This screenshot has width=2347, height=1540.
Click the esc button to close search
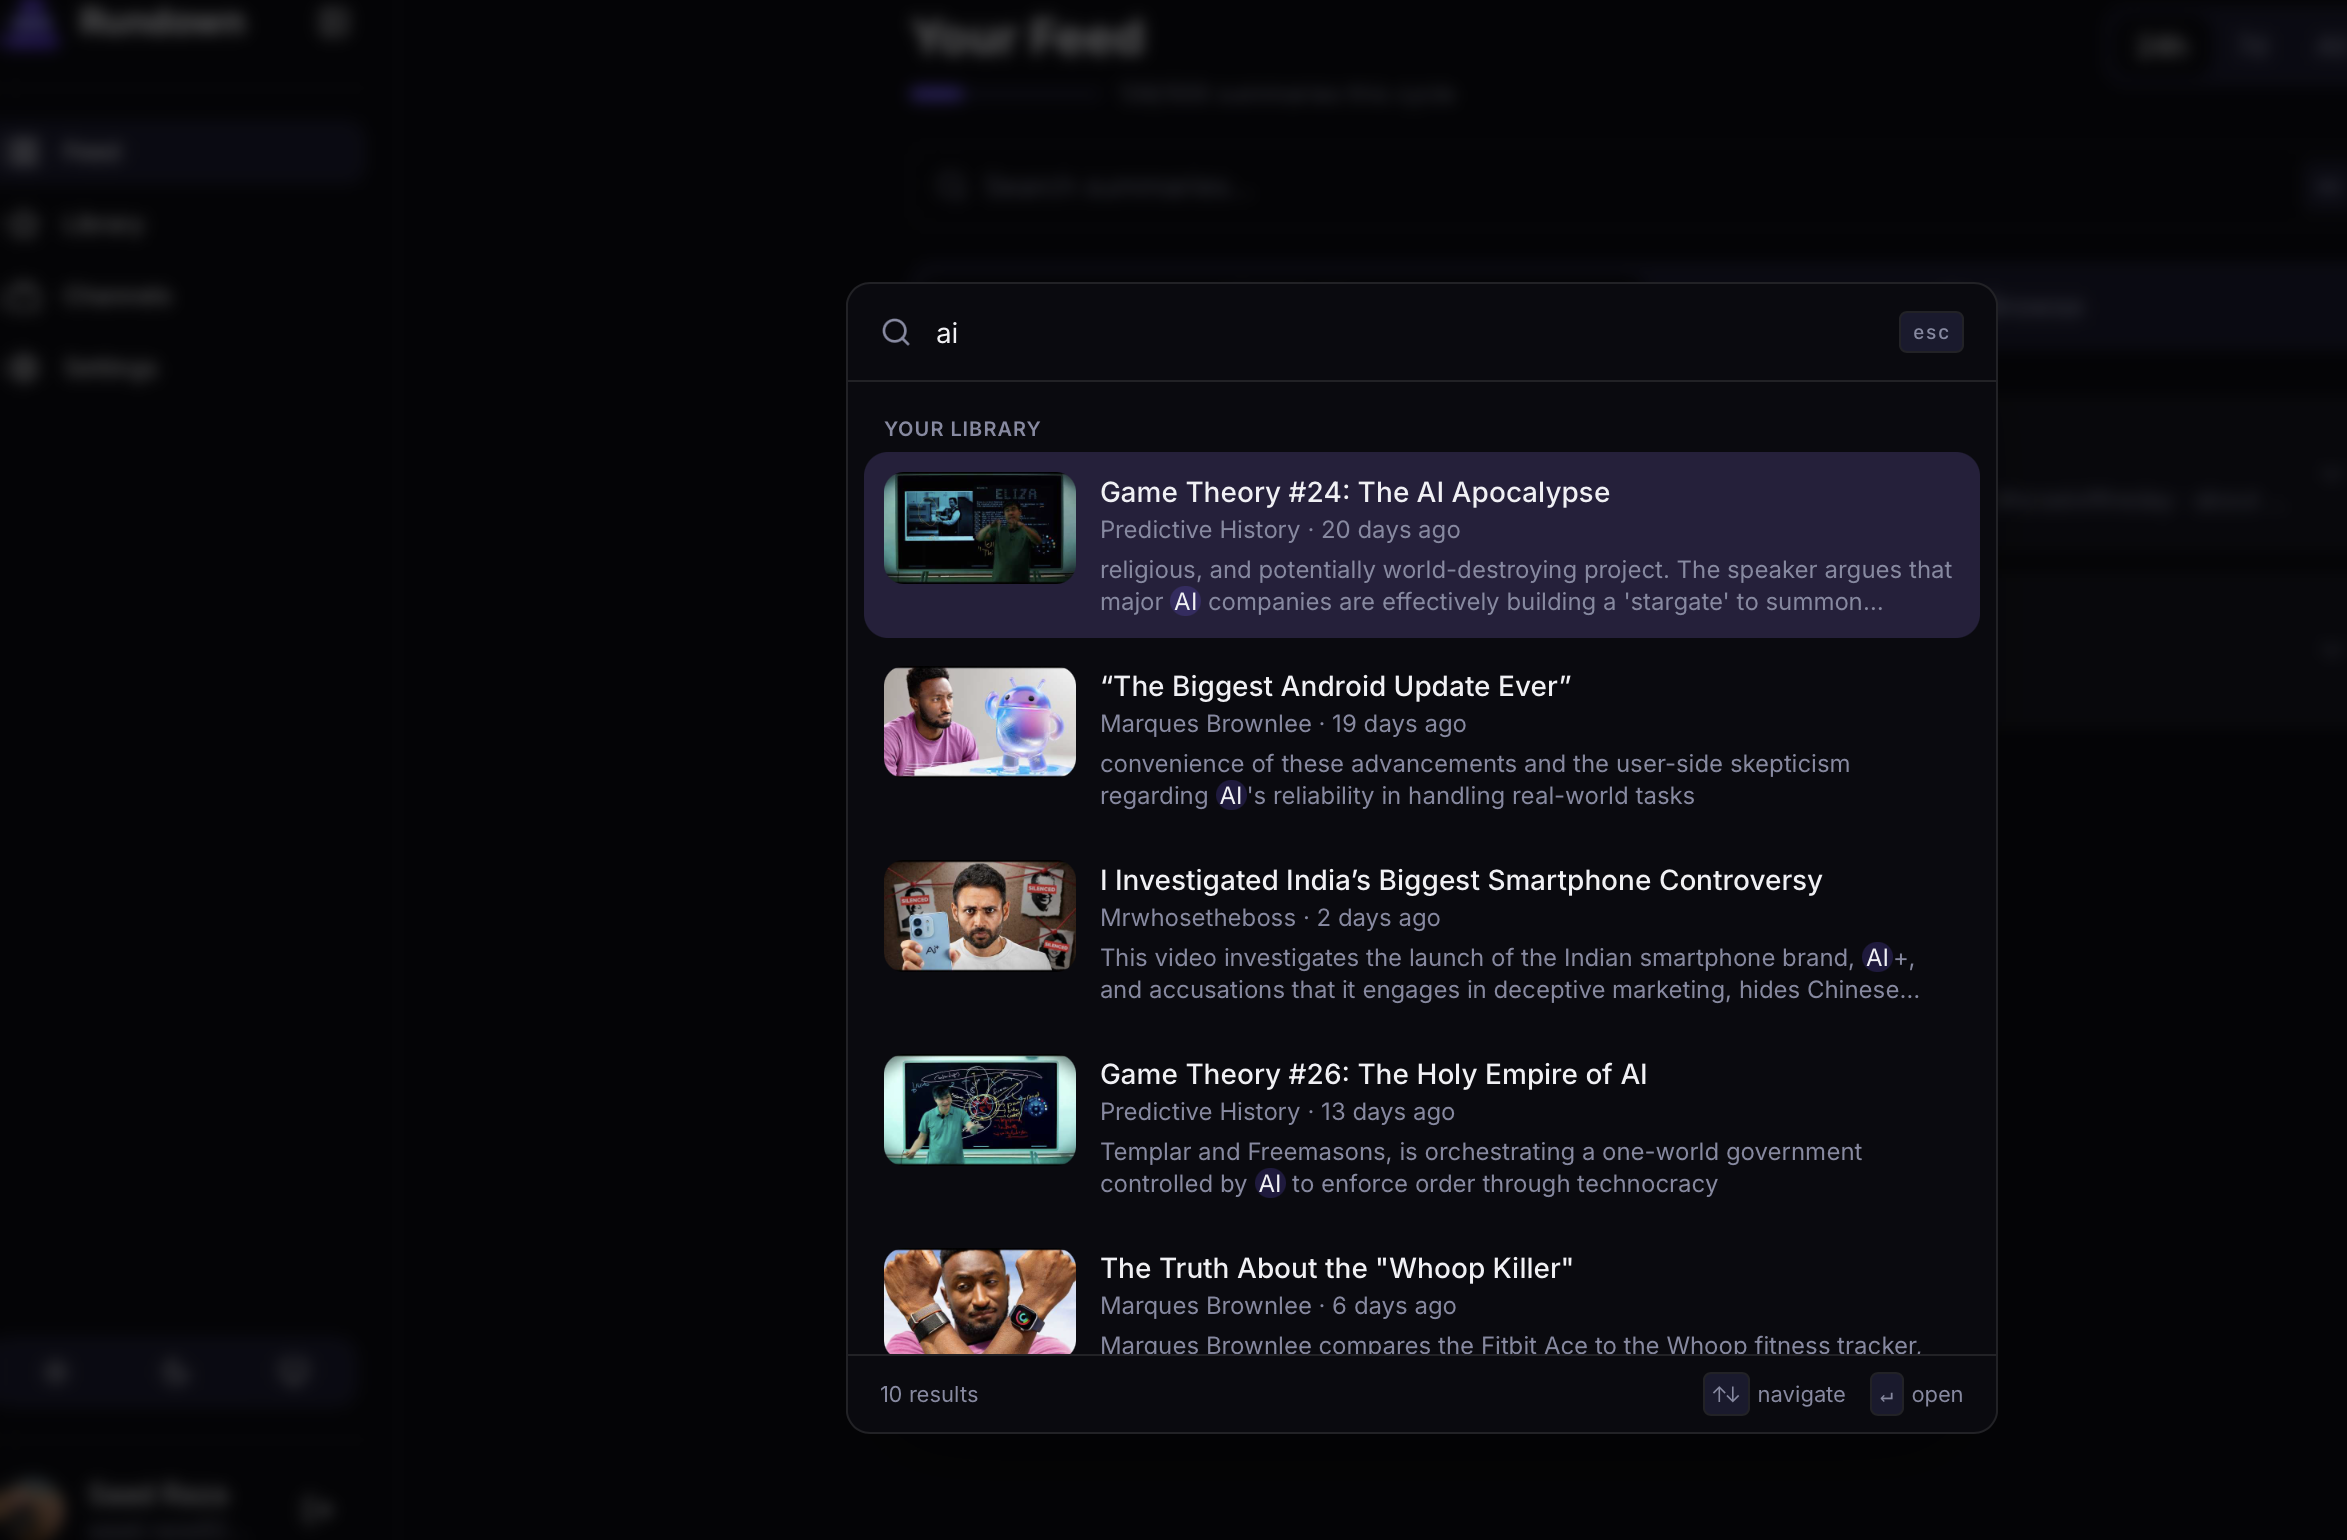1930,332
